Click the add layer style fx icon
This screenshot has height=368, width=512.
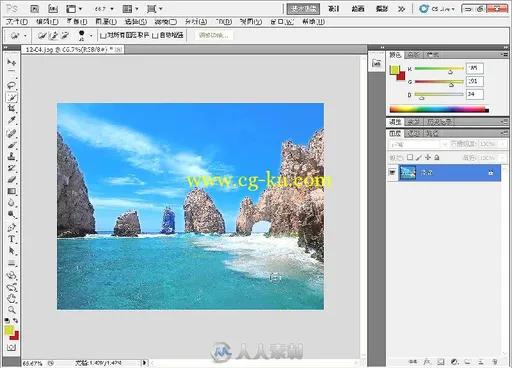click(427, 361)
